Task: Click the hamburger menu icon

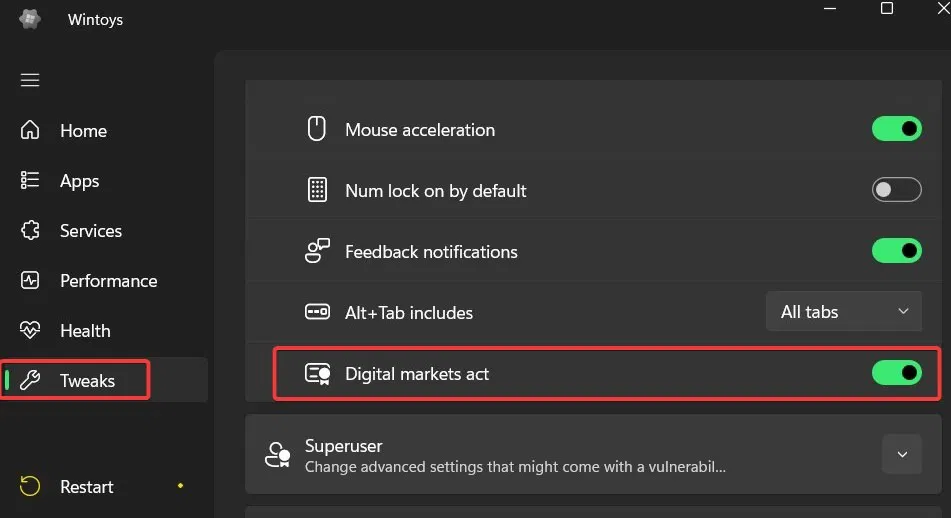Action: pyautogui.click(x=30, y=80)
